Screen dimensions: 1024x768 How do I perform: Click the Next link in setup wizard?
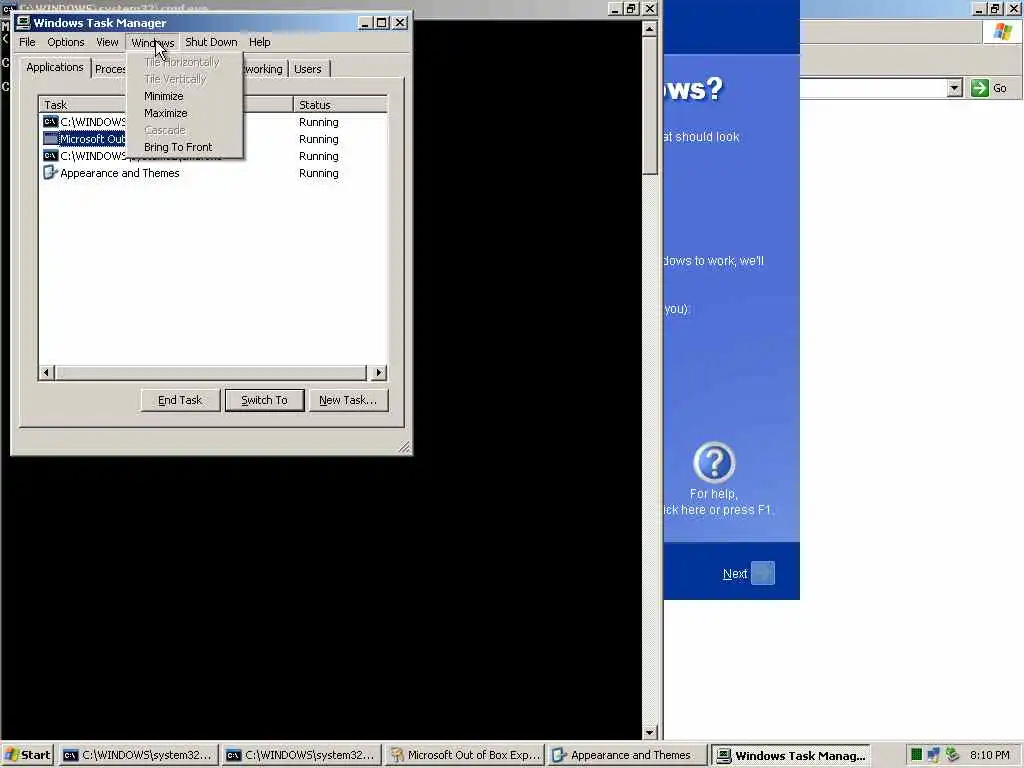click(x=735, y=574)
